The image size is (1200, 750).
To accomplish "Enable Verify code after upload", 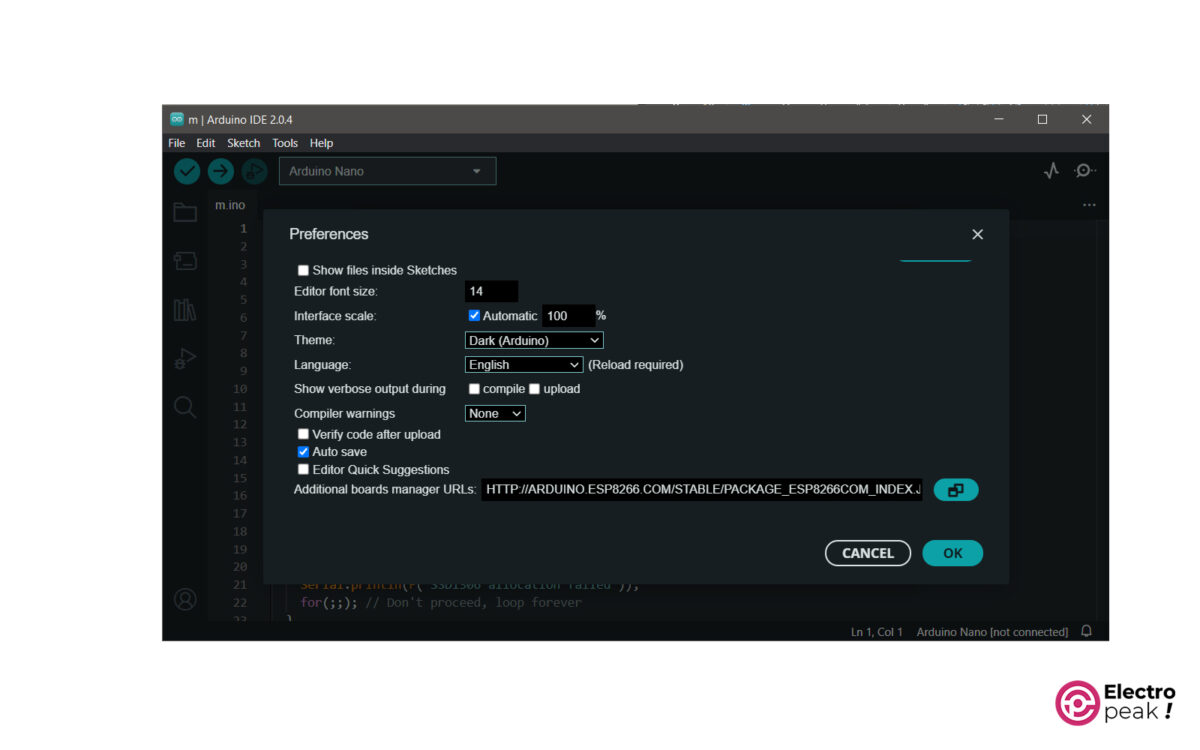I will (303, 435).
